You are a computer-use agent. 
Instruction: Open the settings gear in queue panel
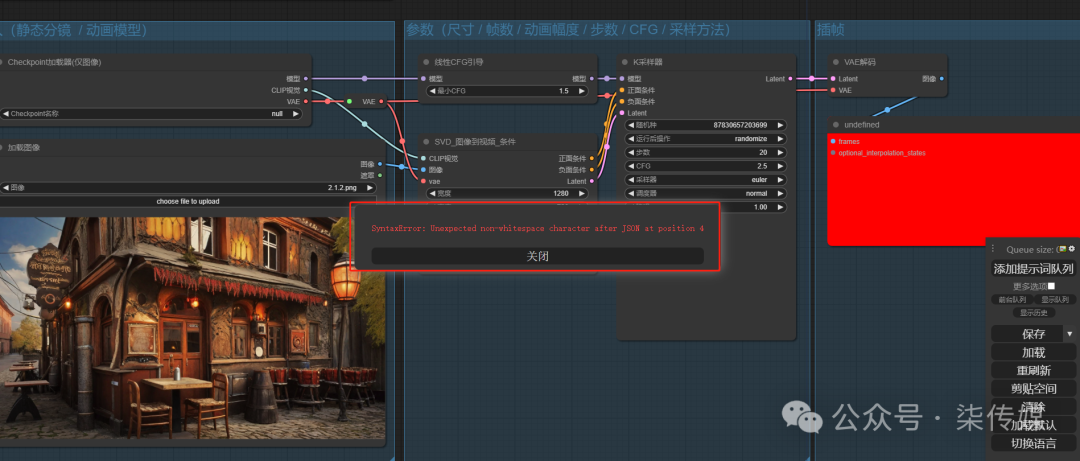tap(1071, 249)
